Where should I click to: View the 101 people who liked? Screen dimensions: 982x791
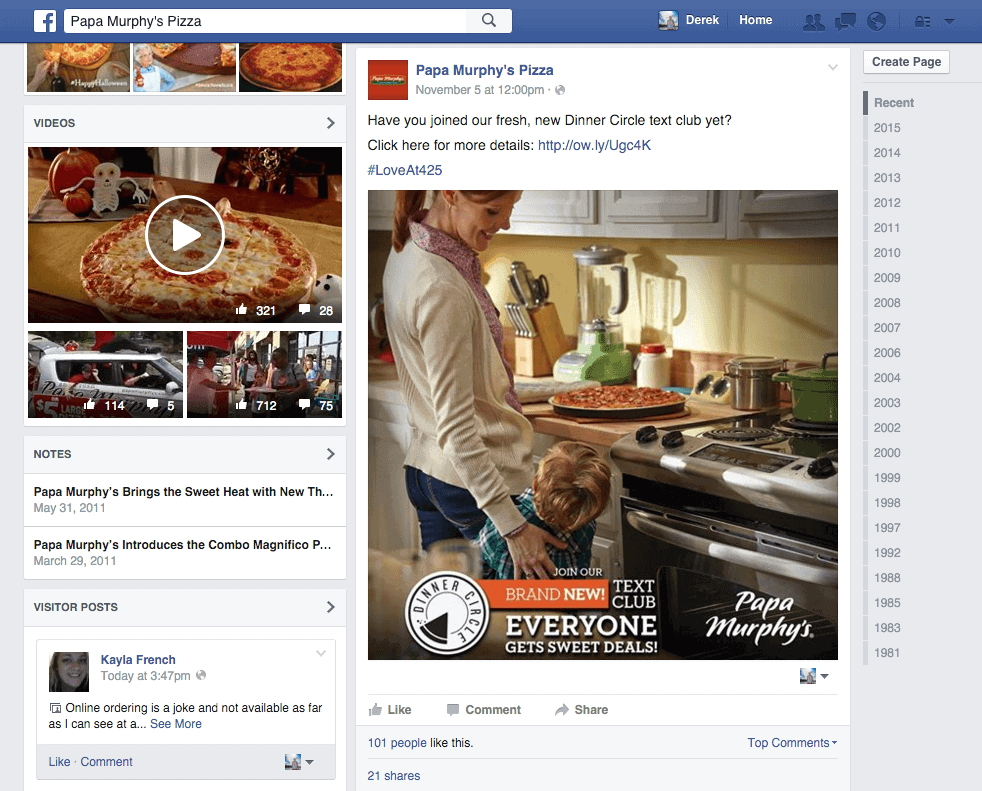(x=397, y=743)
